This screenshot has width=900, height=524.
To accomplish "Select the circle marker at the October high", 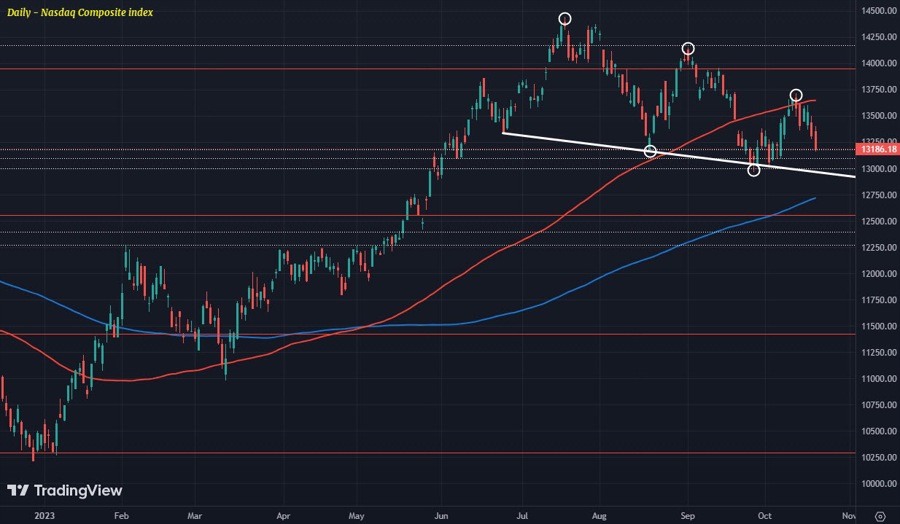I will (796, 96).
